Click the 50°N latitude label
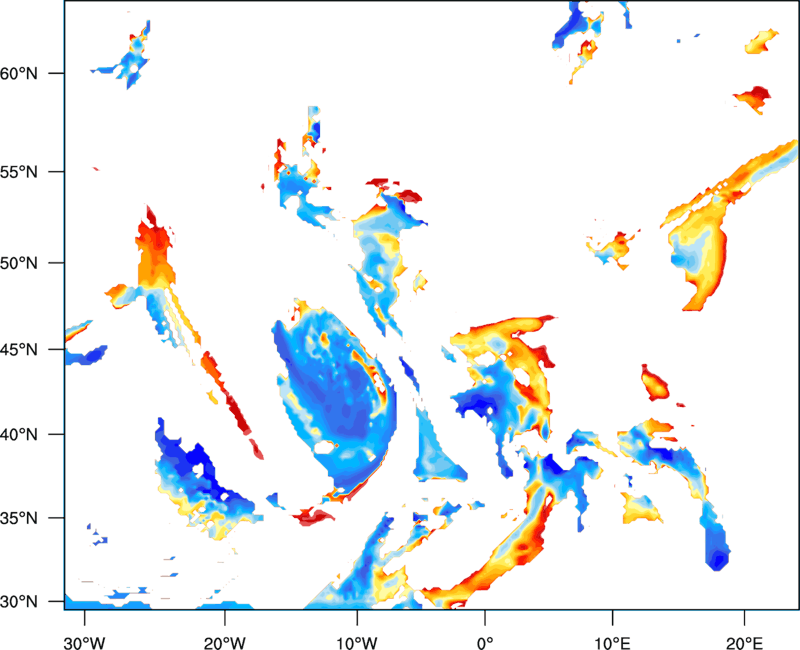The image size is (800, 650). click(x=19, y=263)
